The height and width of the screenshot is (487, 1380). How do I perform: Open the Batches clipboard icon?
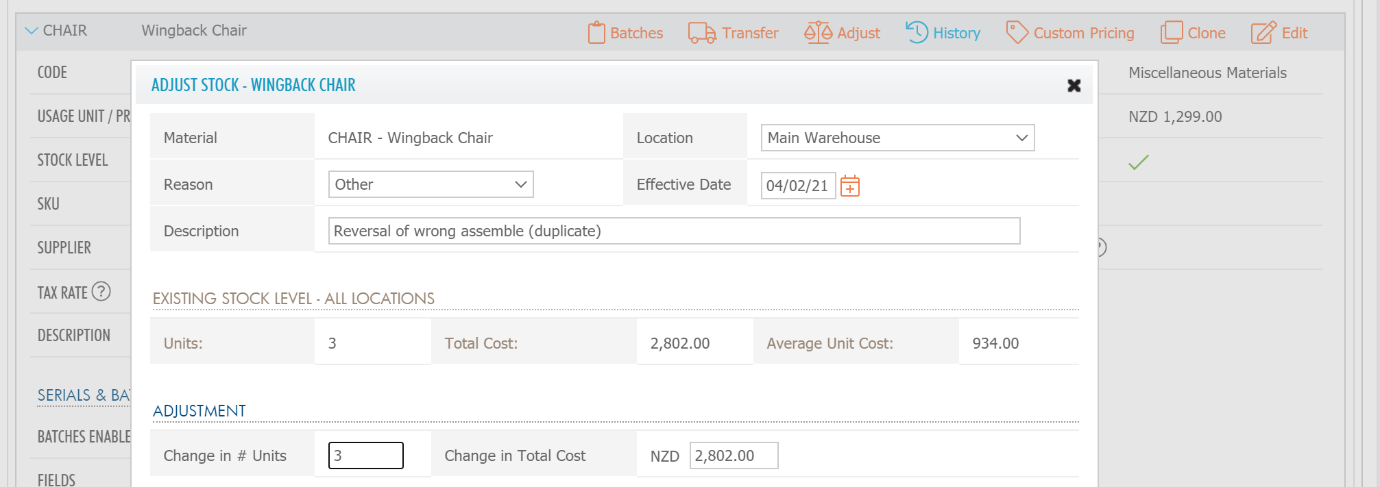[597, 33]
